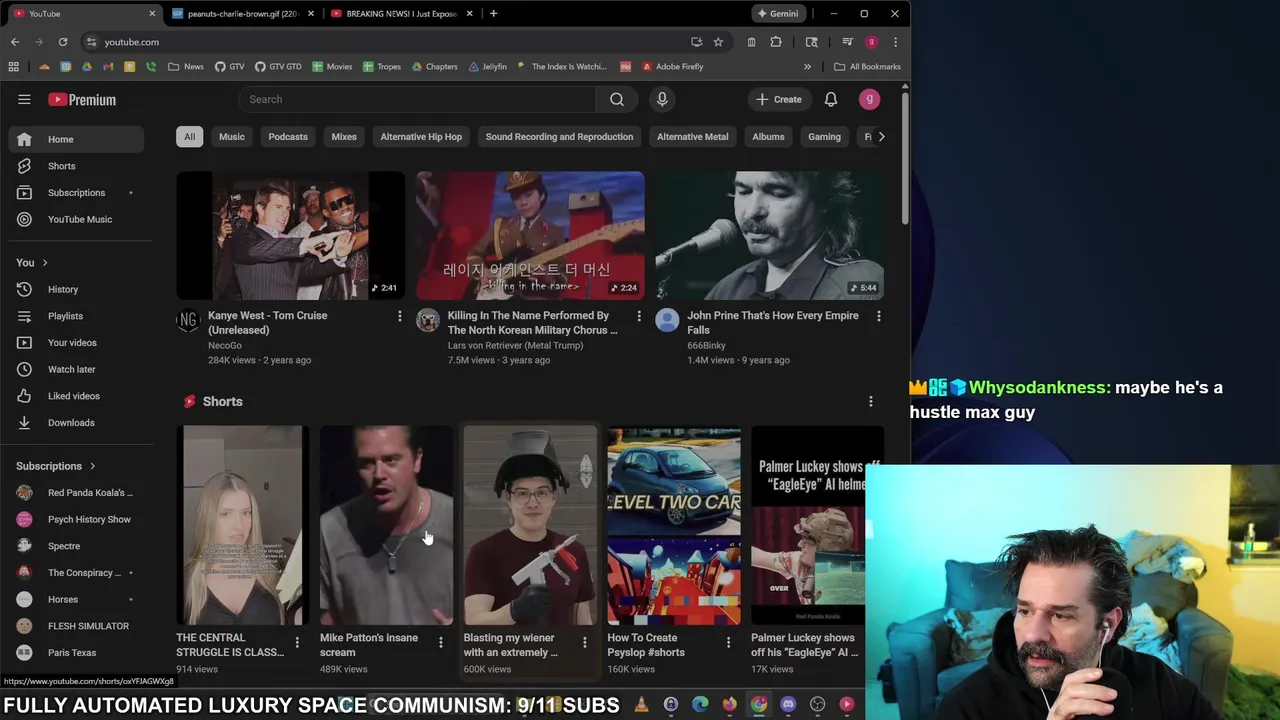Click the Gemini button in Chrome
Viewport: 1280px width, 720px height.
(x=778, y=14)
